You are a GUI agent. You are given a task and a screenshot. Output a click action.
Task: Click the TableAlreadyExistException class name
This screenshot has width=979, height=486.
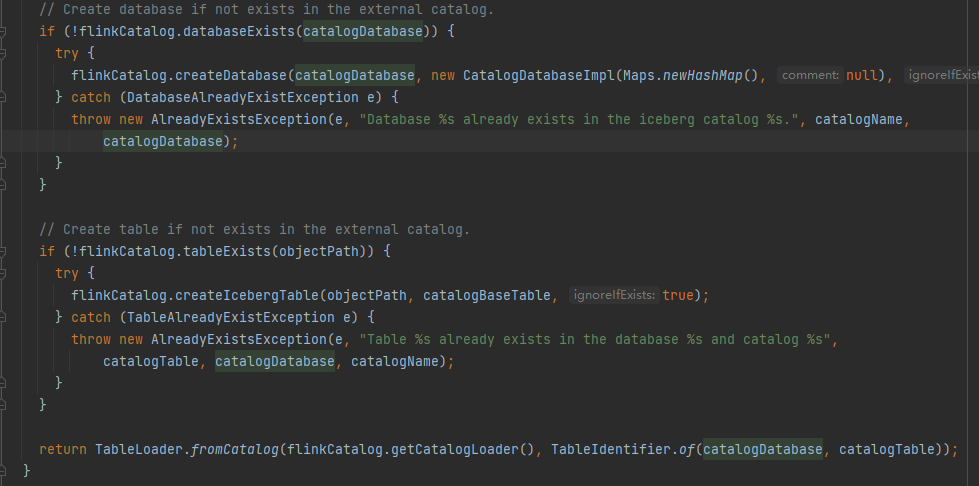[230, 317]
